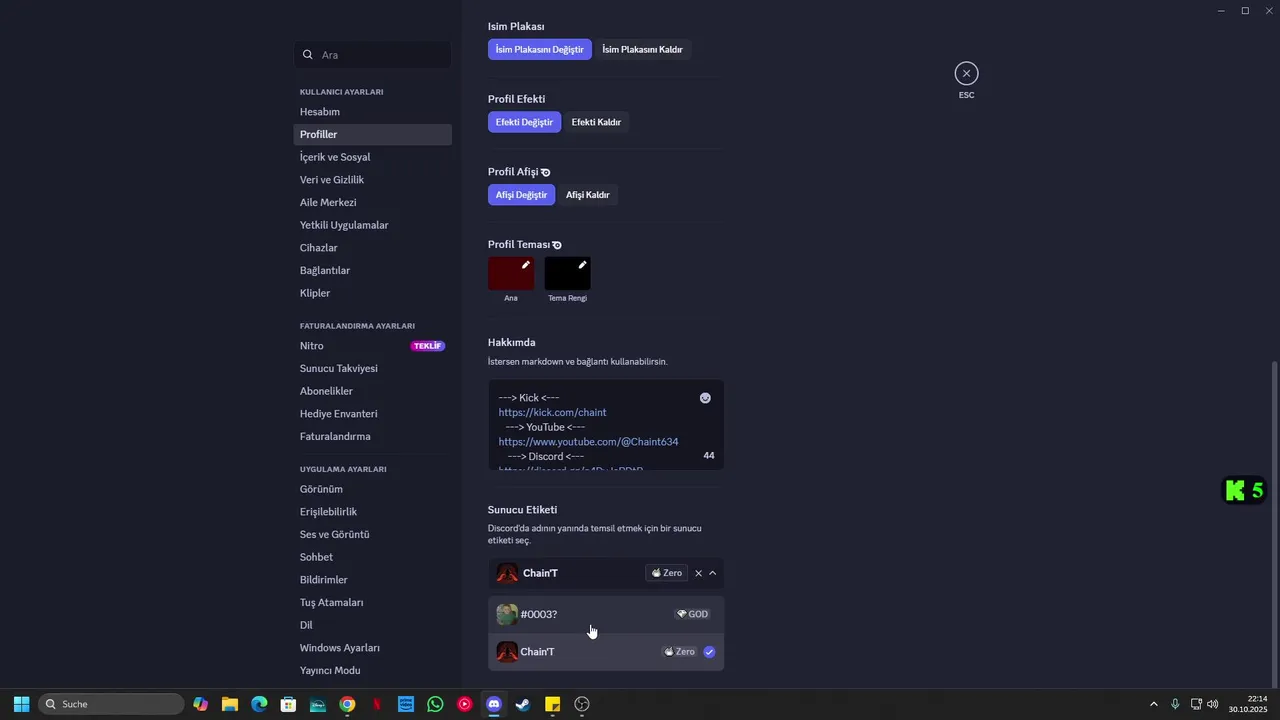The height and width of the screenshot is (720, 1280).
Task: Click the Chain'T server avatar in dropdown header
Action: [507, 573]
